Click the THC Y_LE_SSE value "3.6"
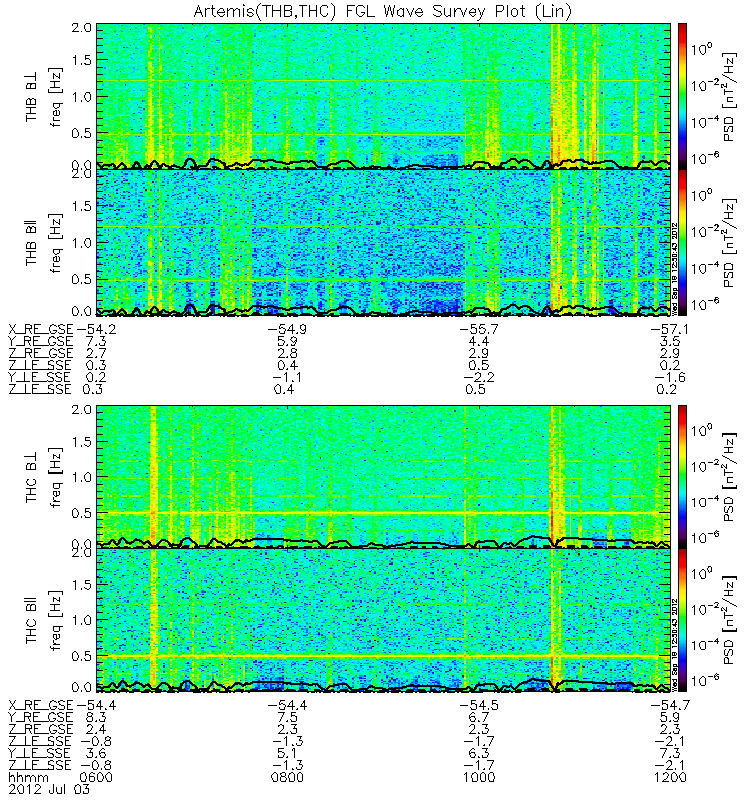Image resolution: width=750 pixels, height=800 pixels. tap(96, 753)
